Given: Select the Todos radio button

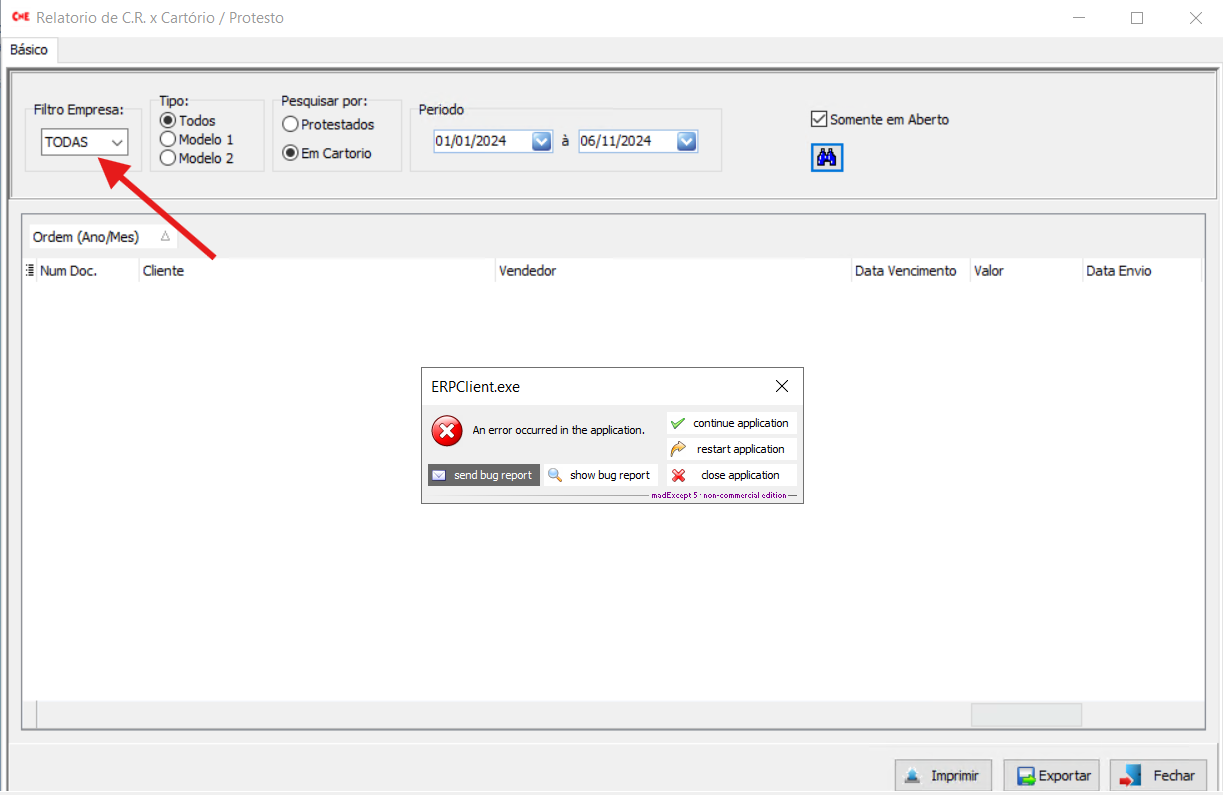Looking at the screenshot, I should [x=168, y=121].
